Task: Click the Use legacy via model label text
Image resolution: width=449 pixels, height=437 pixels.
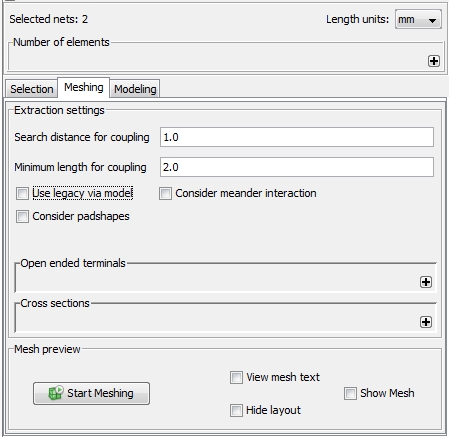Action: click(83, 193)
